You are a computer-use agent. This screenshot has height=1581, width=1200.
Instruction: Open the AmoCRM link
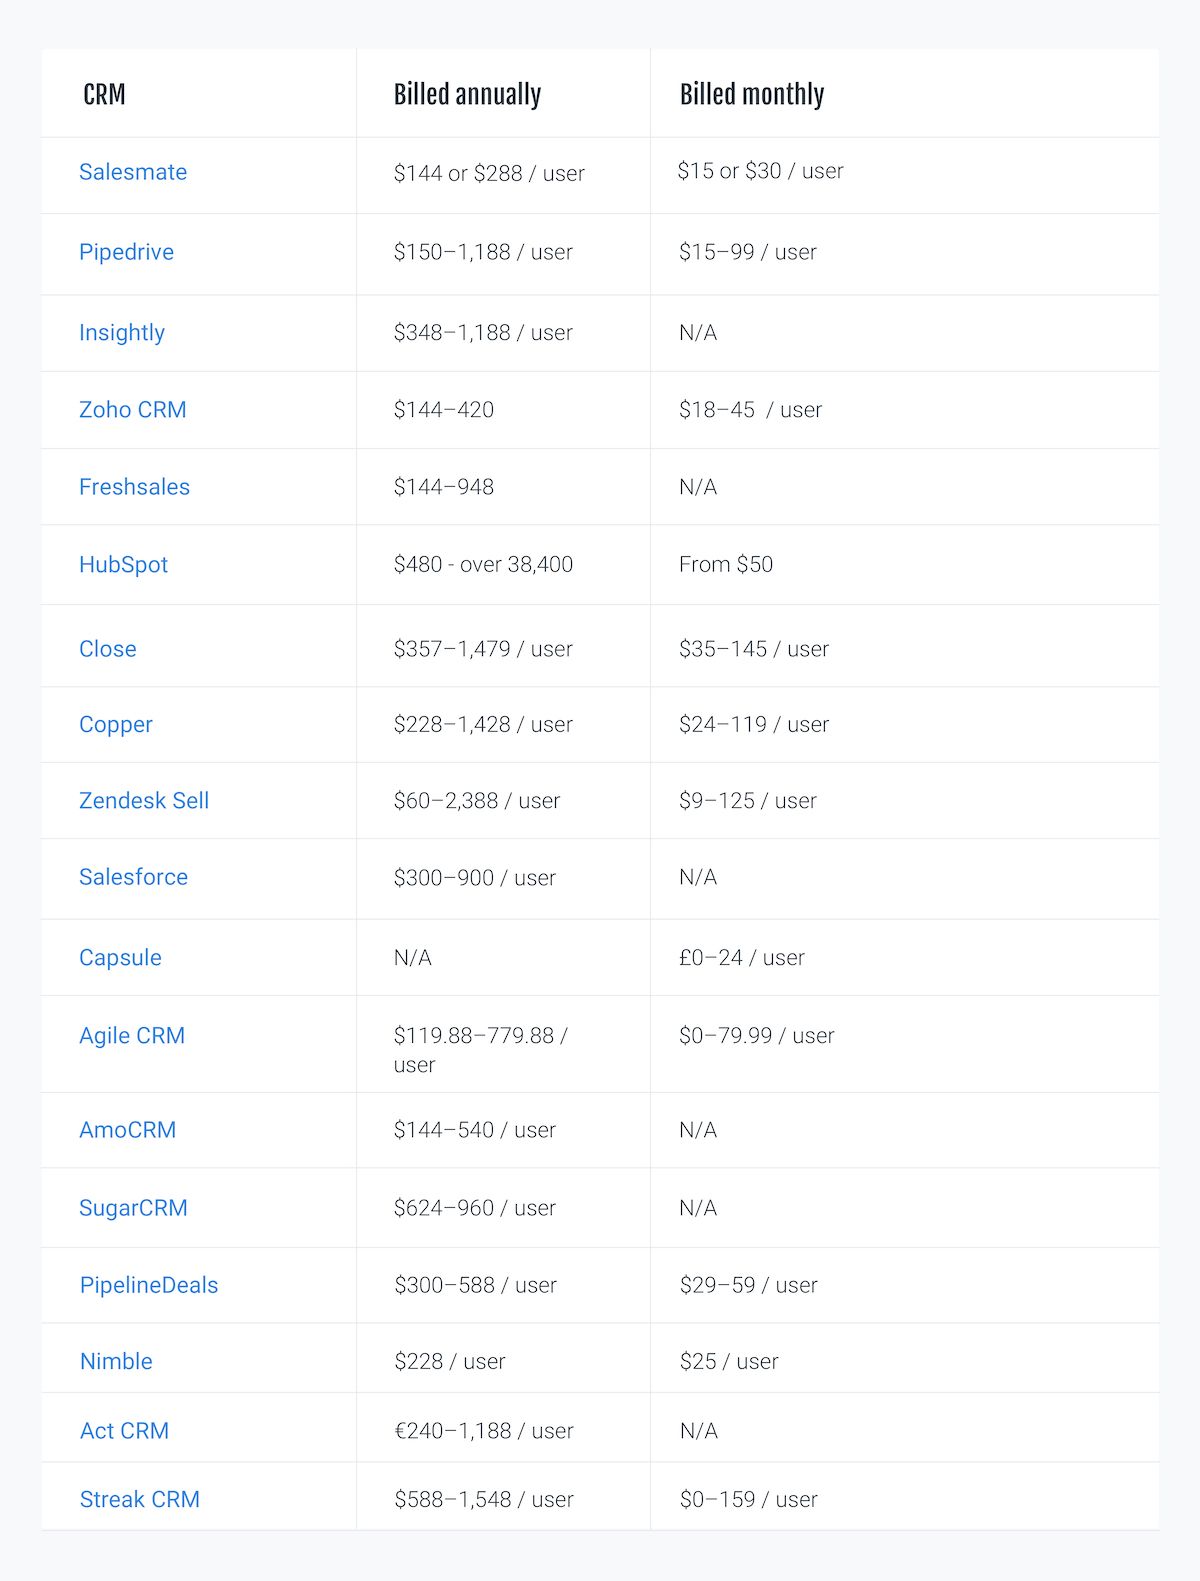point(128,1130)
